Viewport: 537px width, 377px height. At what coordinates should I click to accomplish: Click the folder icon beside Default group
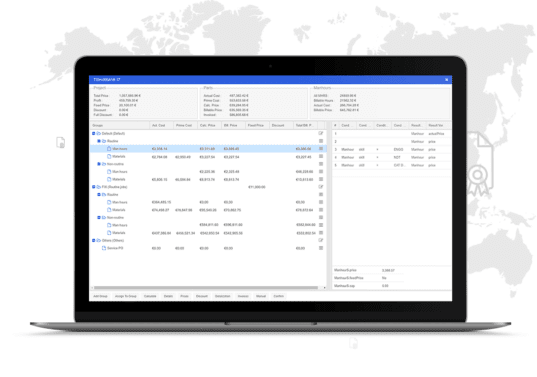pos(99,134)
